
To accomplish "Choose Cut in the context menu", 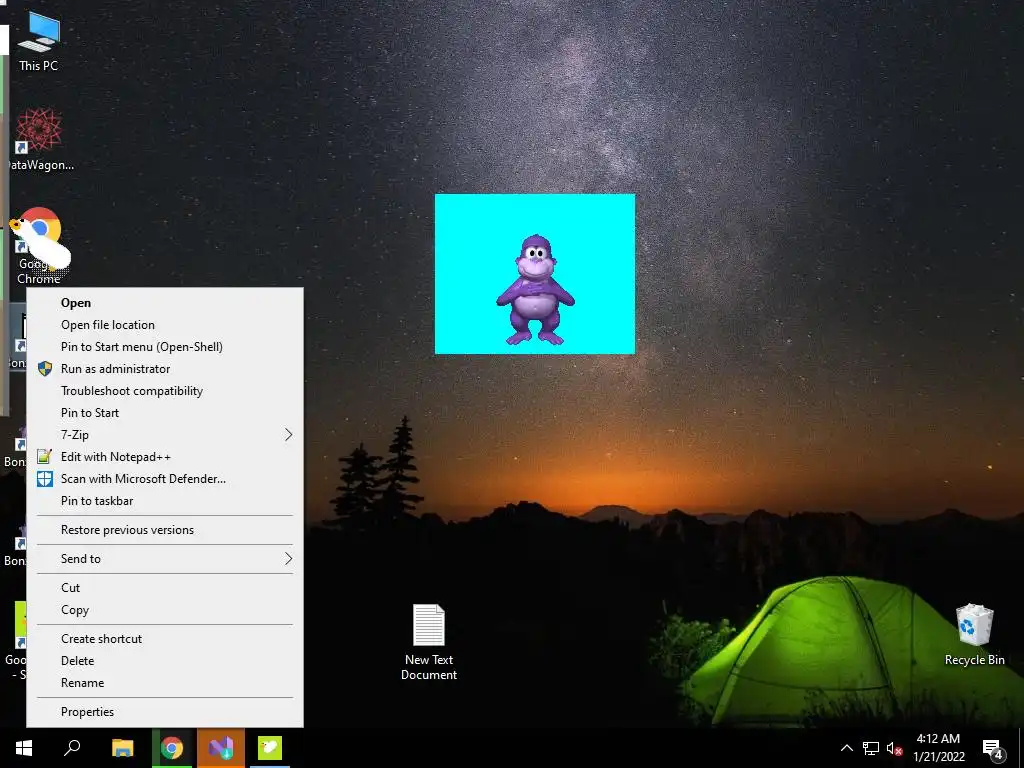I will click(x=165, y=588).
